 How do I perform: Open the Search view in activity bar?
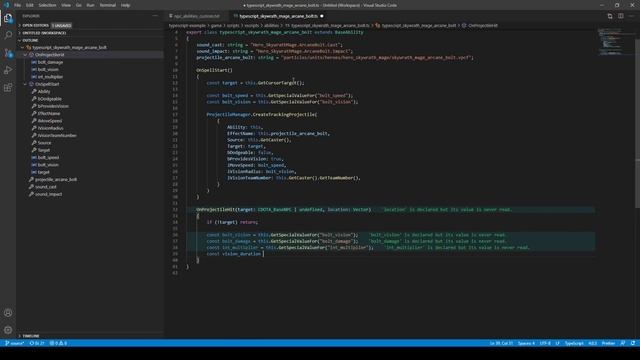click(8, 35)
